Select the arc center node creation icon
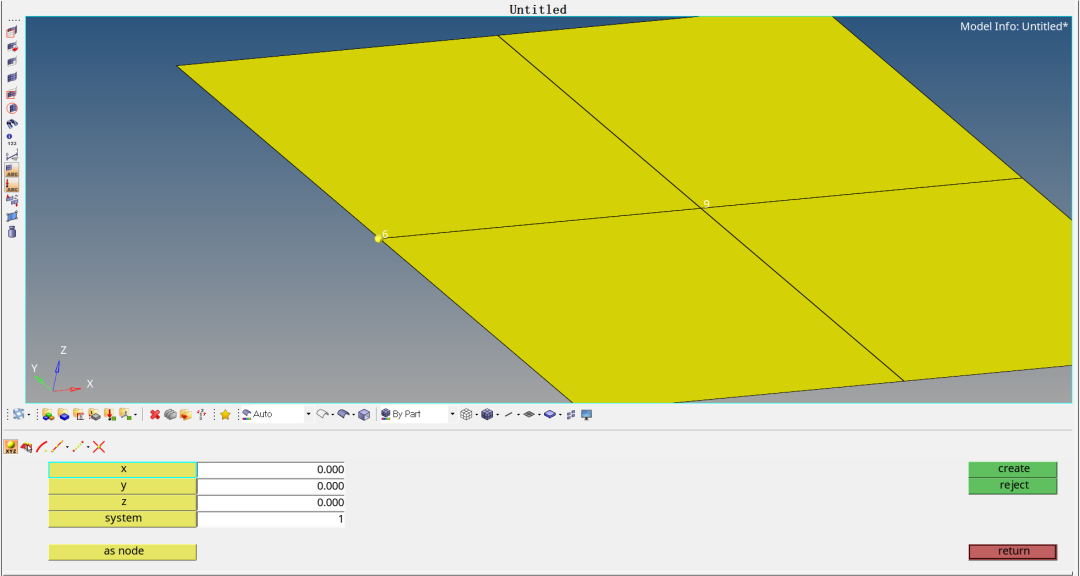Viewport: 1080px width, 576px height. (41, 447)
